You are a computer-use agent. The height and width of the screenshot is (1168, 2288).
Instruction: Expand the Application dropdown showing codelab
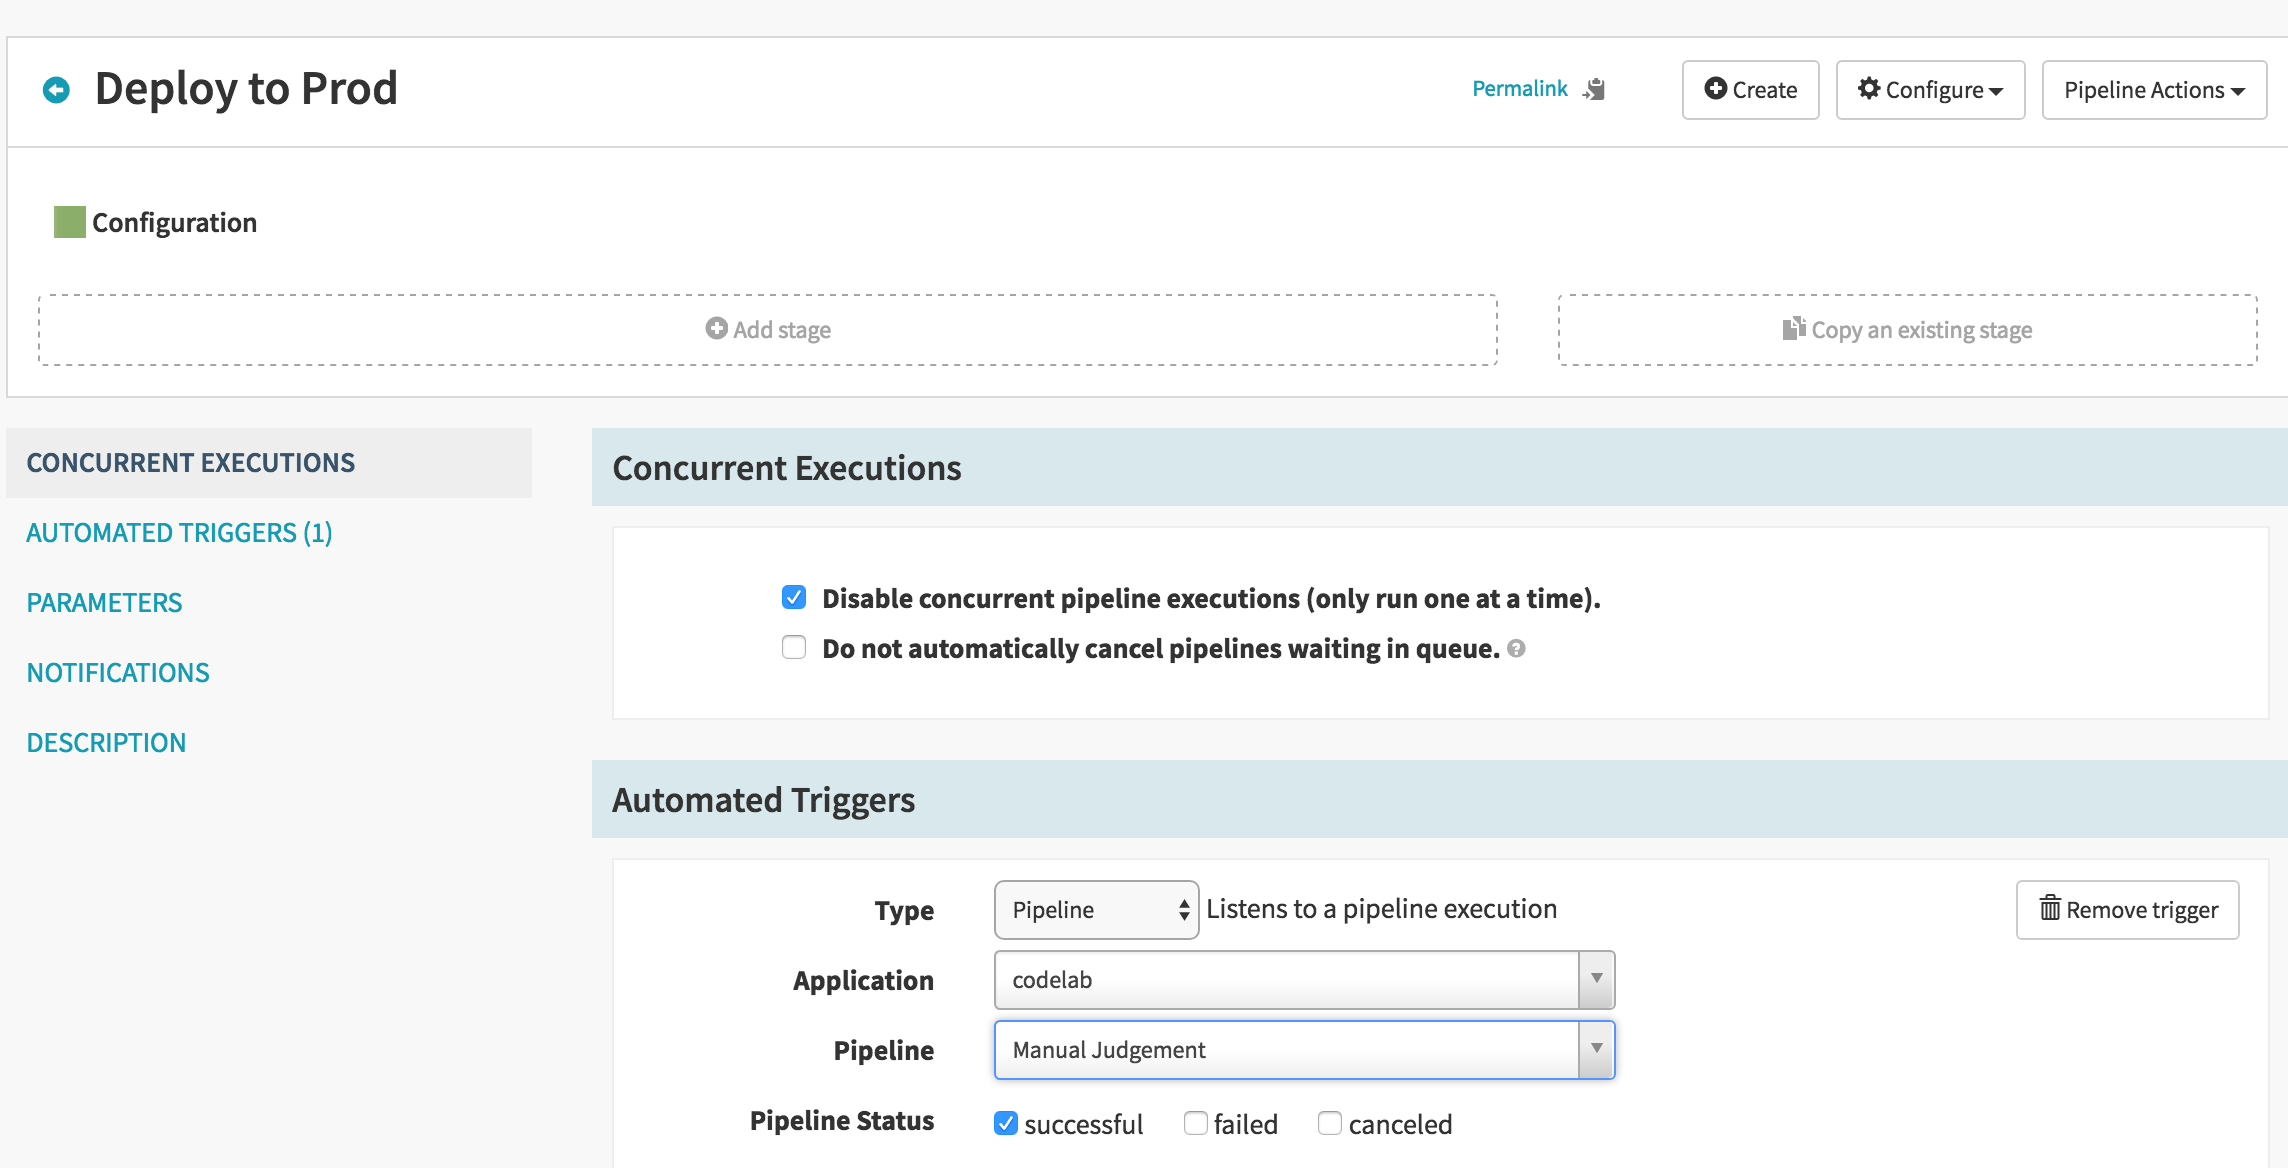[1304, 980]
